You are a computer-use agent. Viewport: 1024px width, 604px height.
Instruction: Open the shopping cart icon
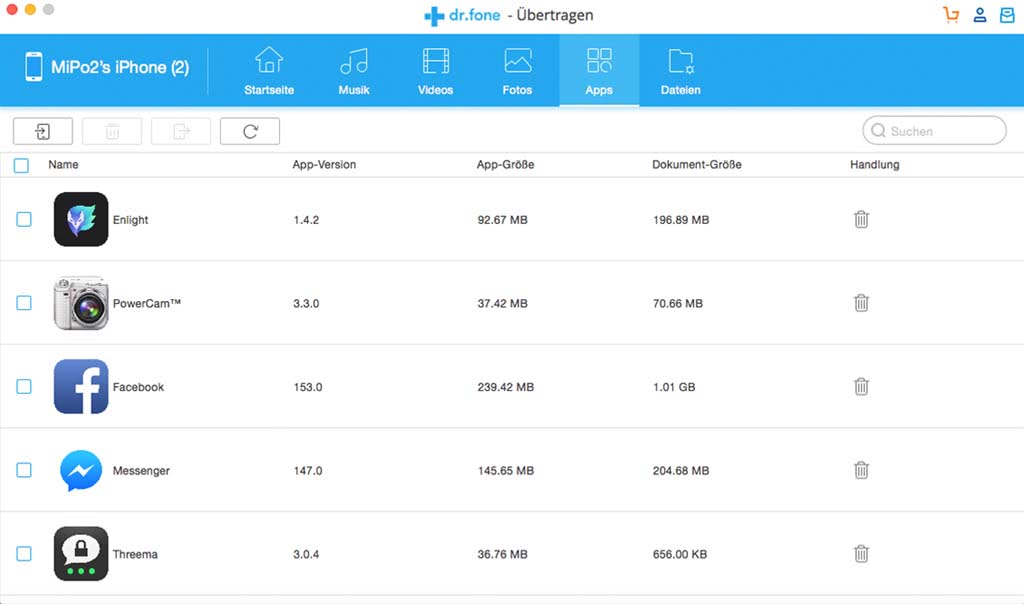coord(951,15)
